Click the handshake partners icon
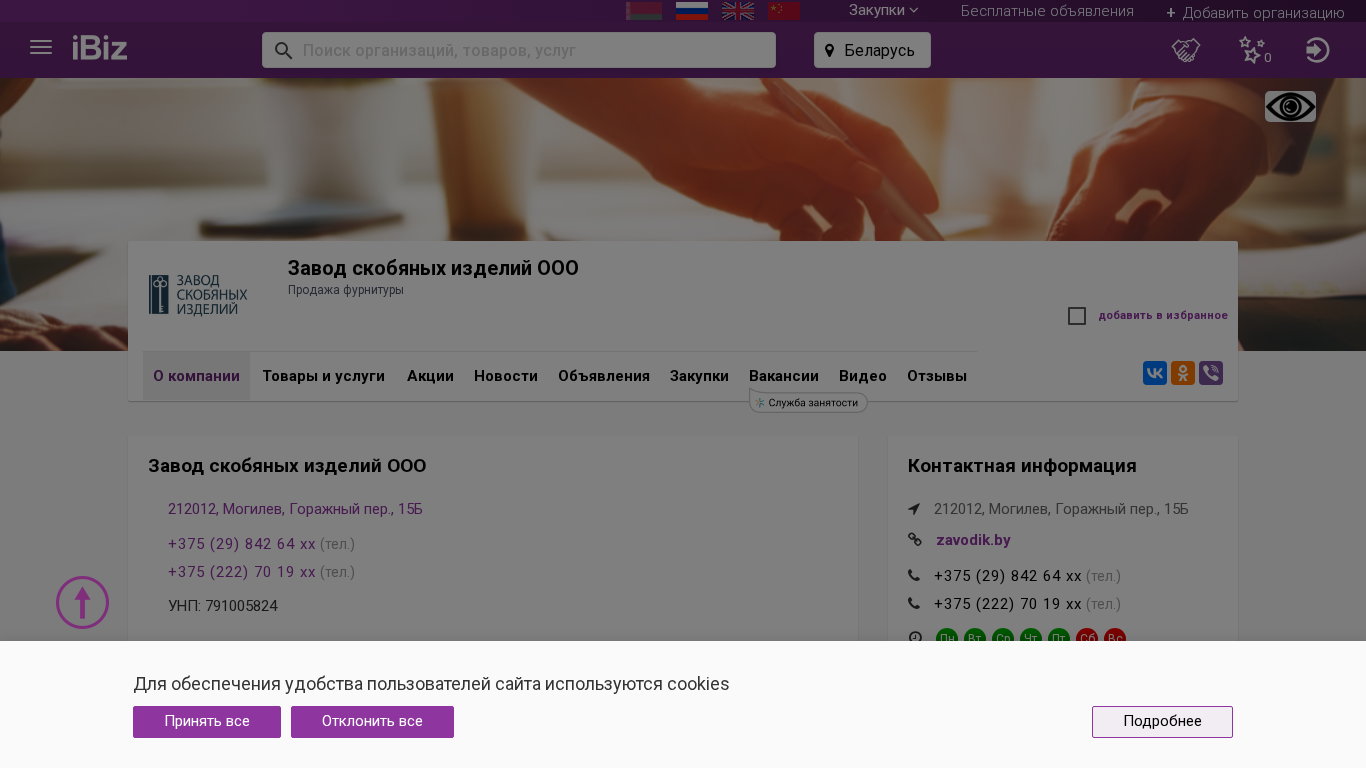 (x=1186, y=50)
